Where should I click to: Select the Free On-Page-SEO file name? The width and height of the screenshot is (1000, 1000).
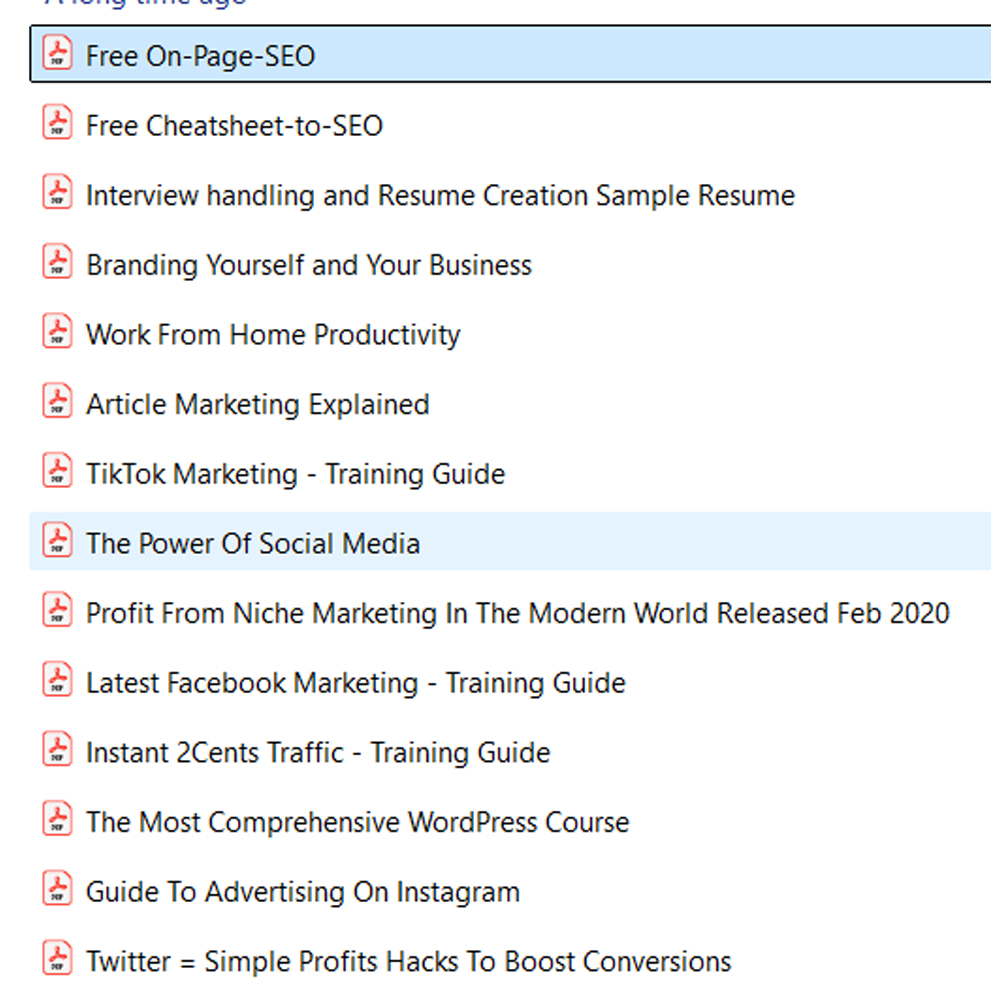(200, 56)
